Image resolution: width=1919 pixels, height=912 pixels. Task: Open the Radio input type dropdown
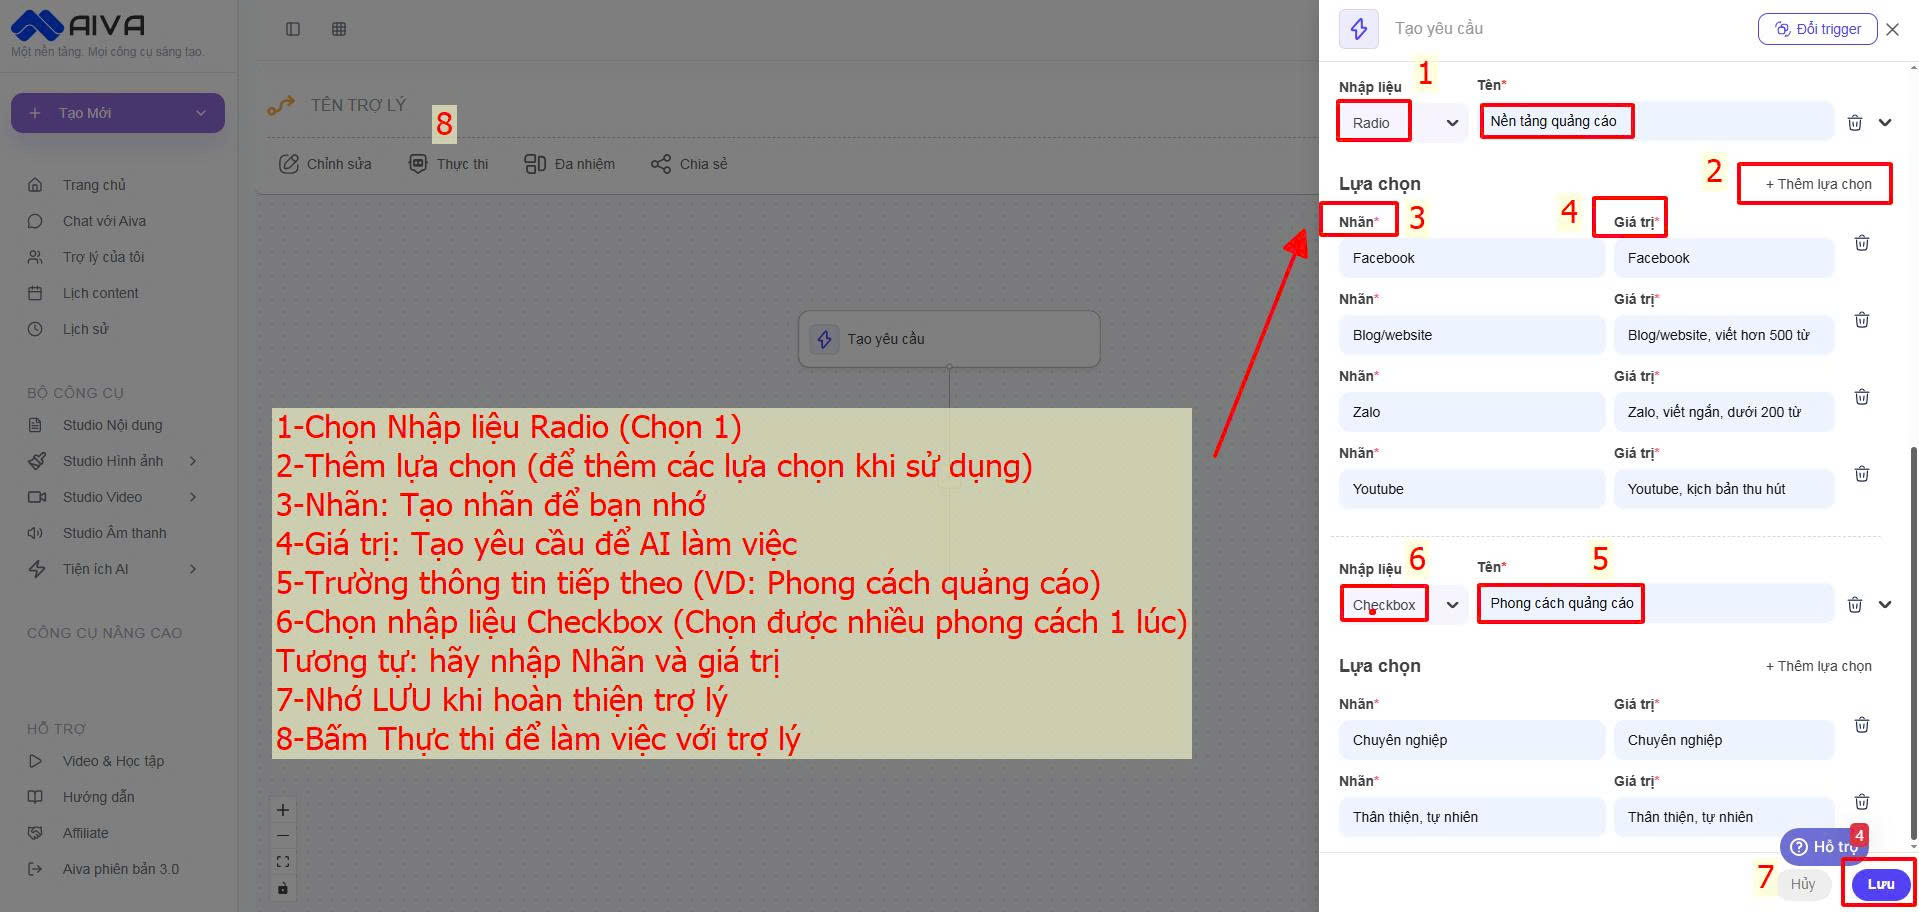(1451, 123)
